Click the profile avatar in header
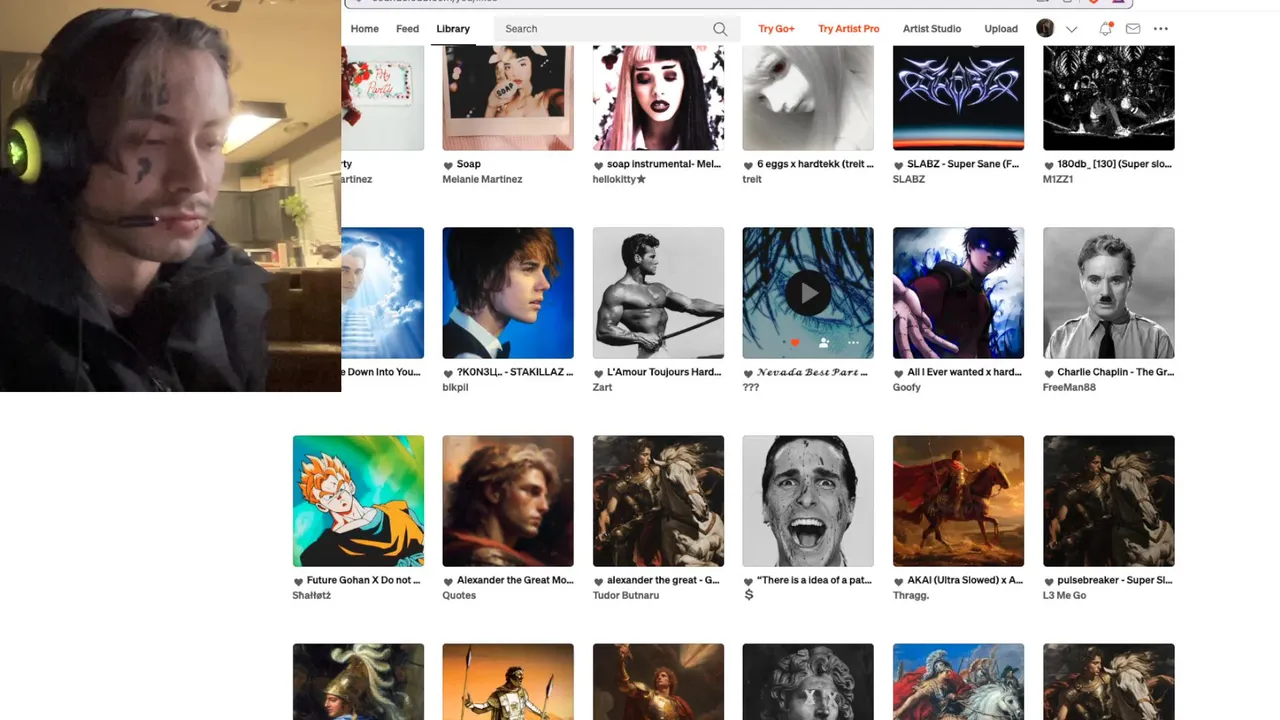The width and height of the screenshot is (1280, 720). [x=1045, y=29]
